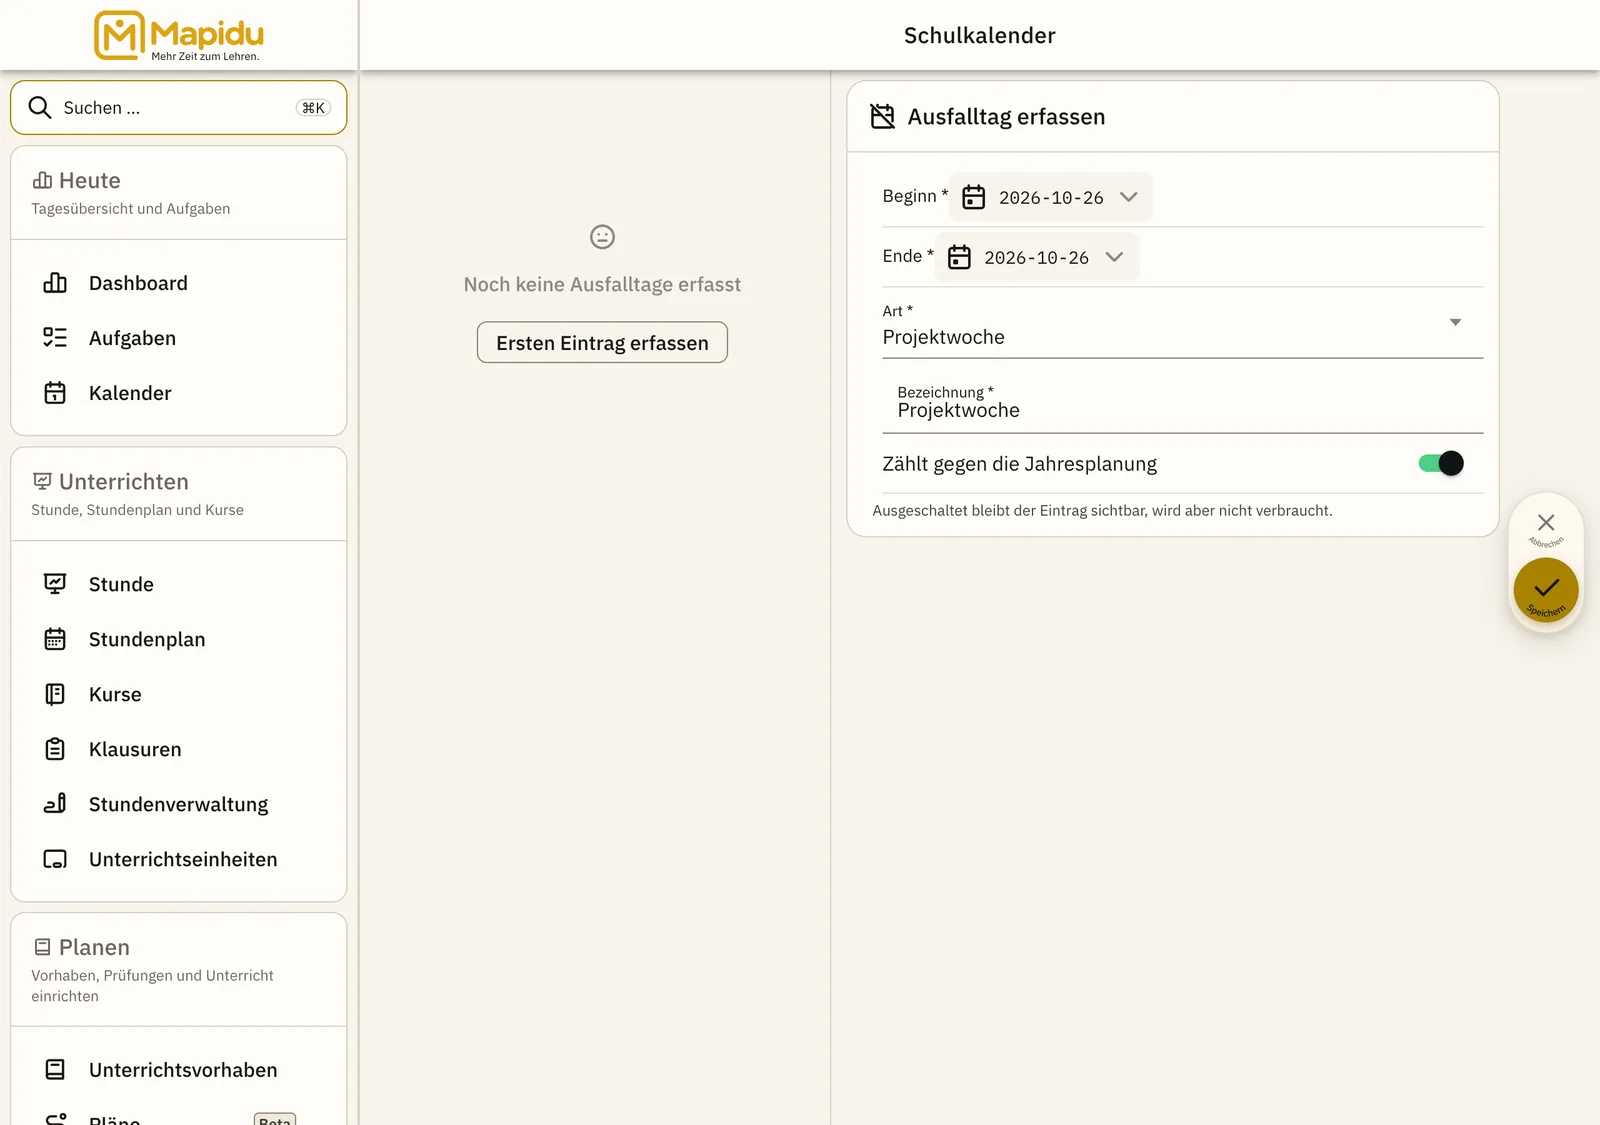Click the search magnifier icon
The image size is (1600, 1125).
(x=40, y=108)
